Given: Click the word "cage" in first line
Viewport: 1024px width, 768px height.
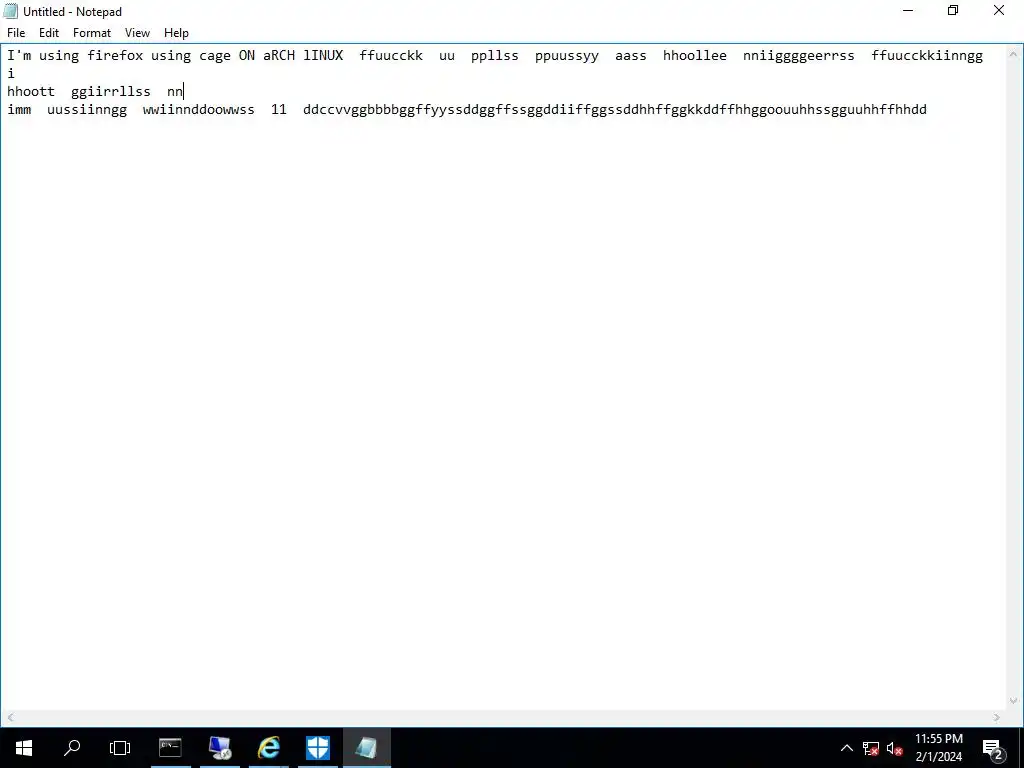Looking at the screenshot, I should click(215, 57).
